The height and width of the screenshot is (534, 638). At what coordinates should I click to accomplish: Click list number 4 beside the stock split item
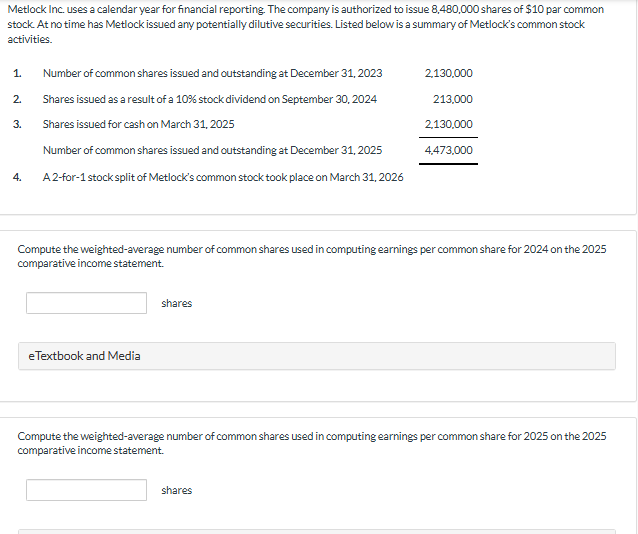point(17,177)
